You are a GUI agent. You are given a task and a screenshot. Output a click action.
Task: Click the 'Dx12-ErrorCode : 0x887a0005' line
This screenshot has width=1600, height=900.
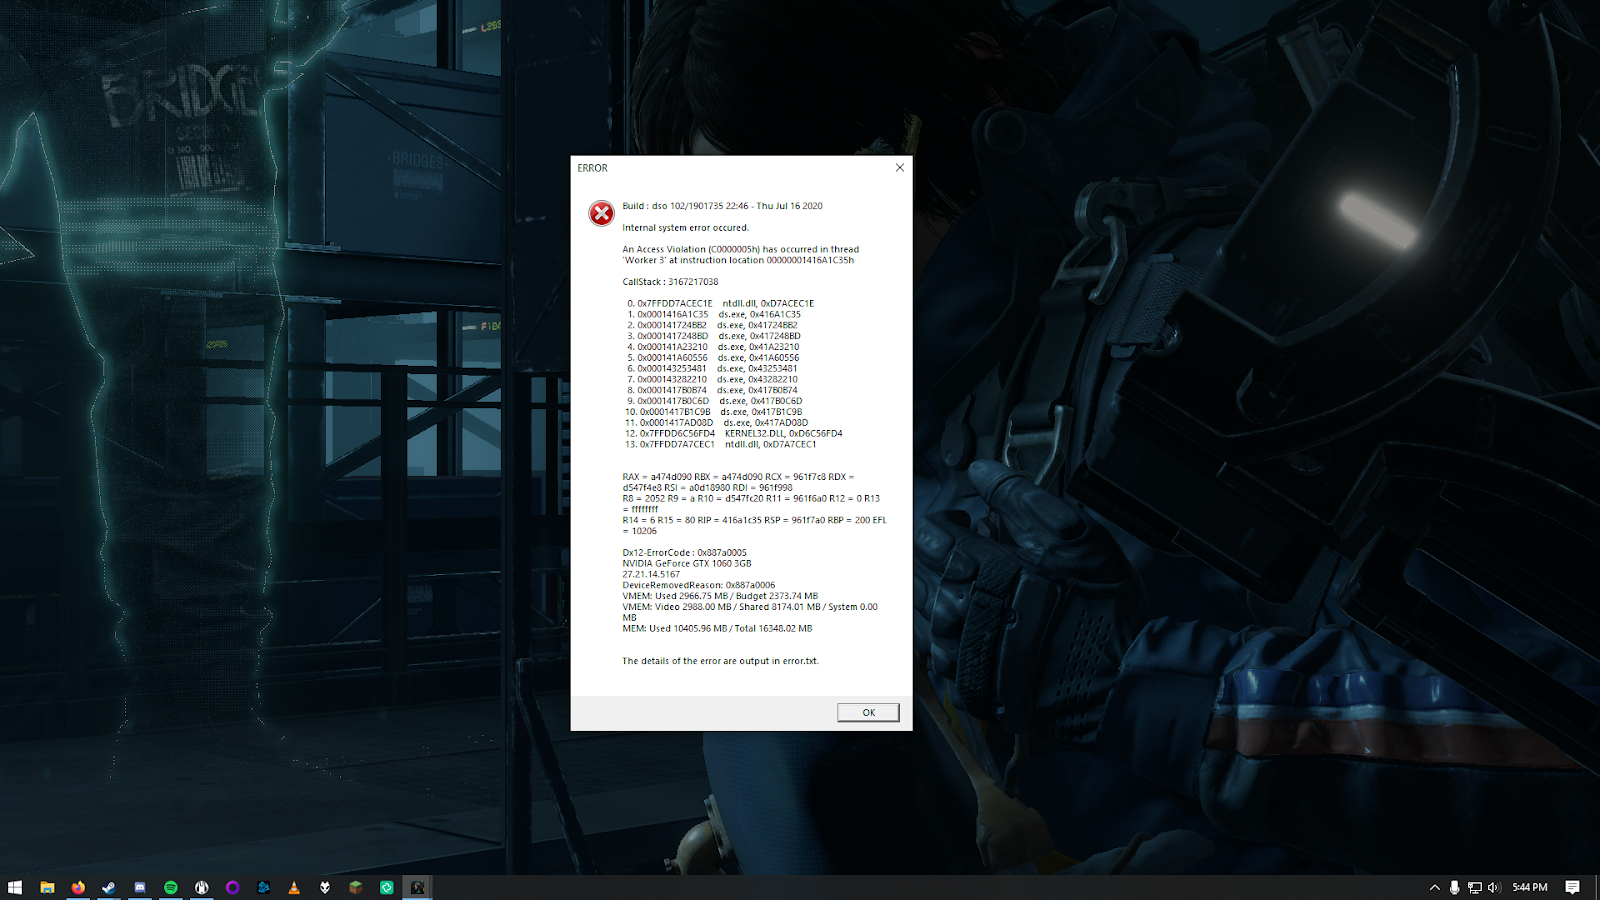[684, 553]
